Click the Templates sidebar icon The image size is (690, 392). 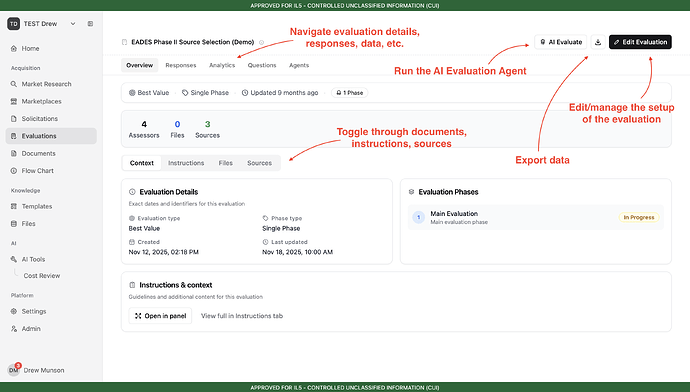point(14,206)
